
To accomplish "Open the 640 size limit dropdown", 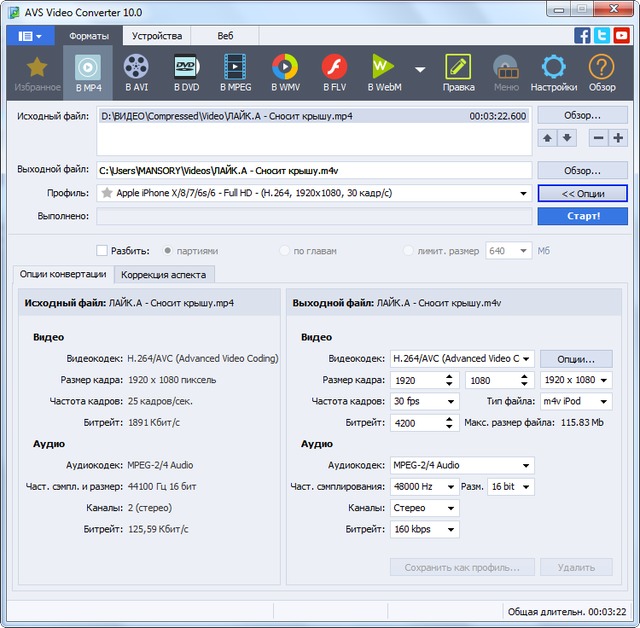I will point(508,251).
